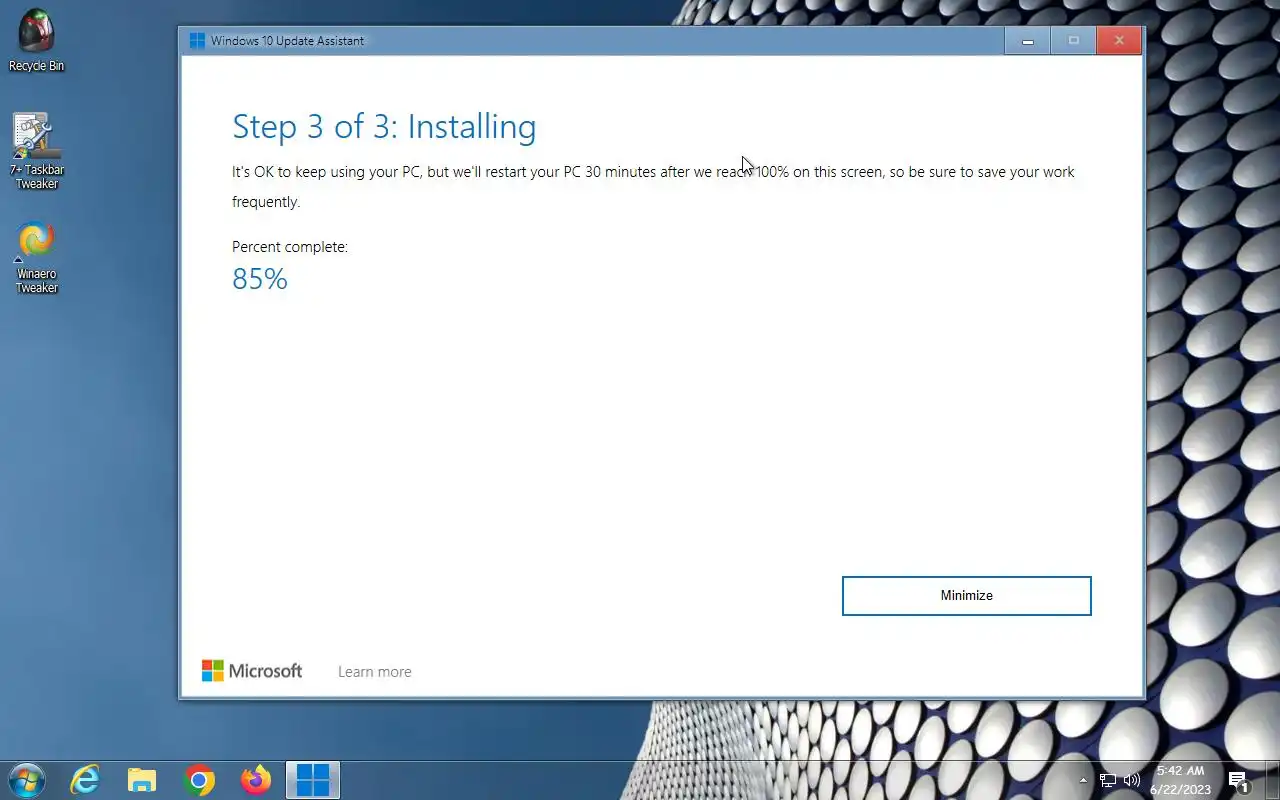The width and height of the screenshot is (1280, 800).
Task: Open the Recycle Bin desktop icon
Action: (x=36, y=41)
